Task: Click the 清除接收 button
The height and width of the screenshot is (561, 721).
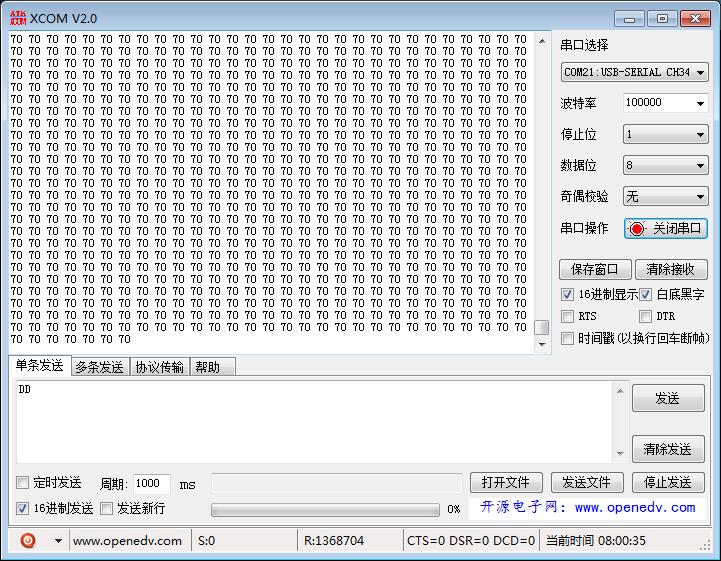Action: [670, 269]
